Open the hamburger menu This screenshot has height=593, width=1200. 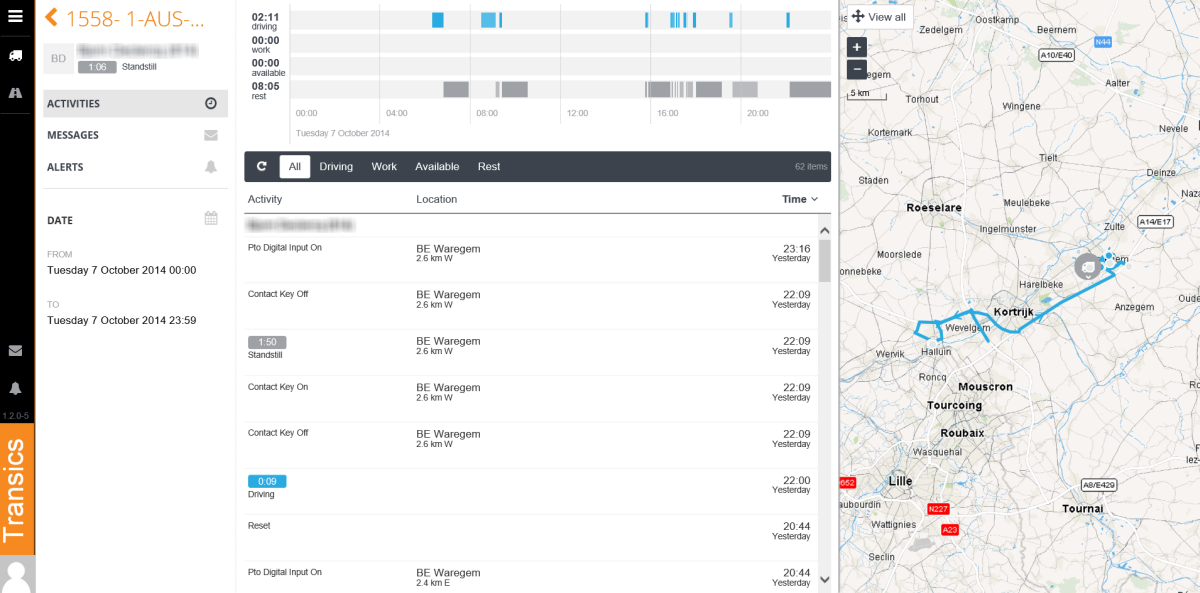tap(16, 16)
